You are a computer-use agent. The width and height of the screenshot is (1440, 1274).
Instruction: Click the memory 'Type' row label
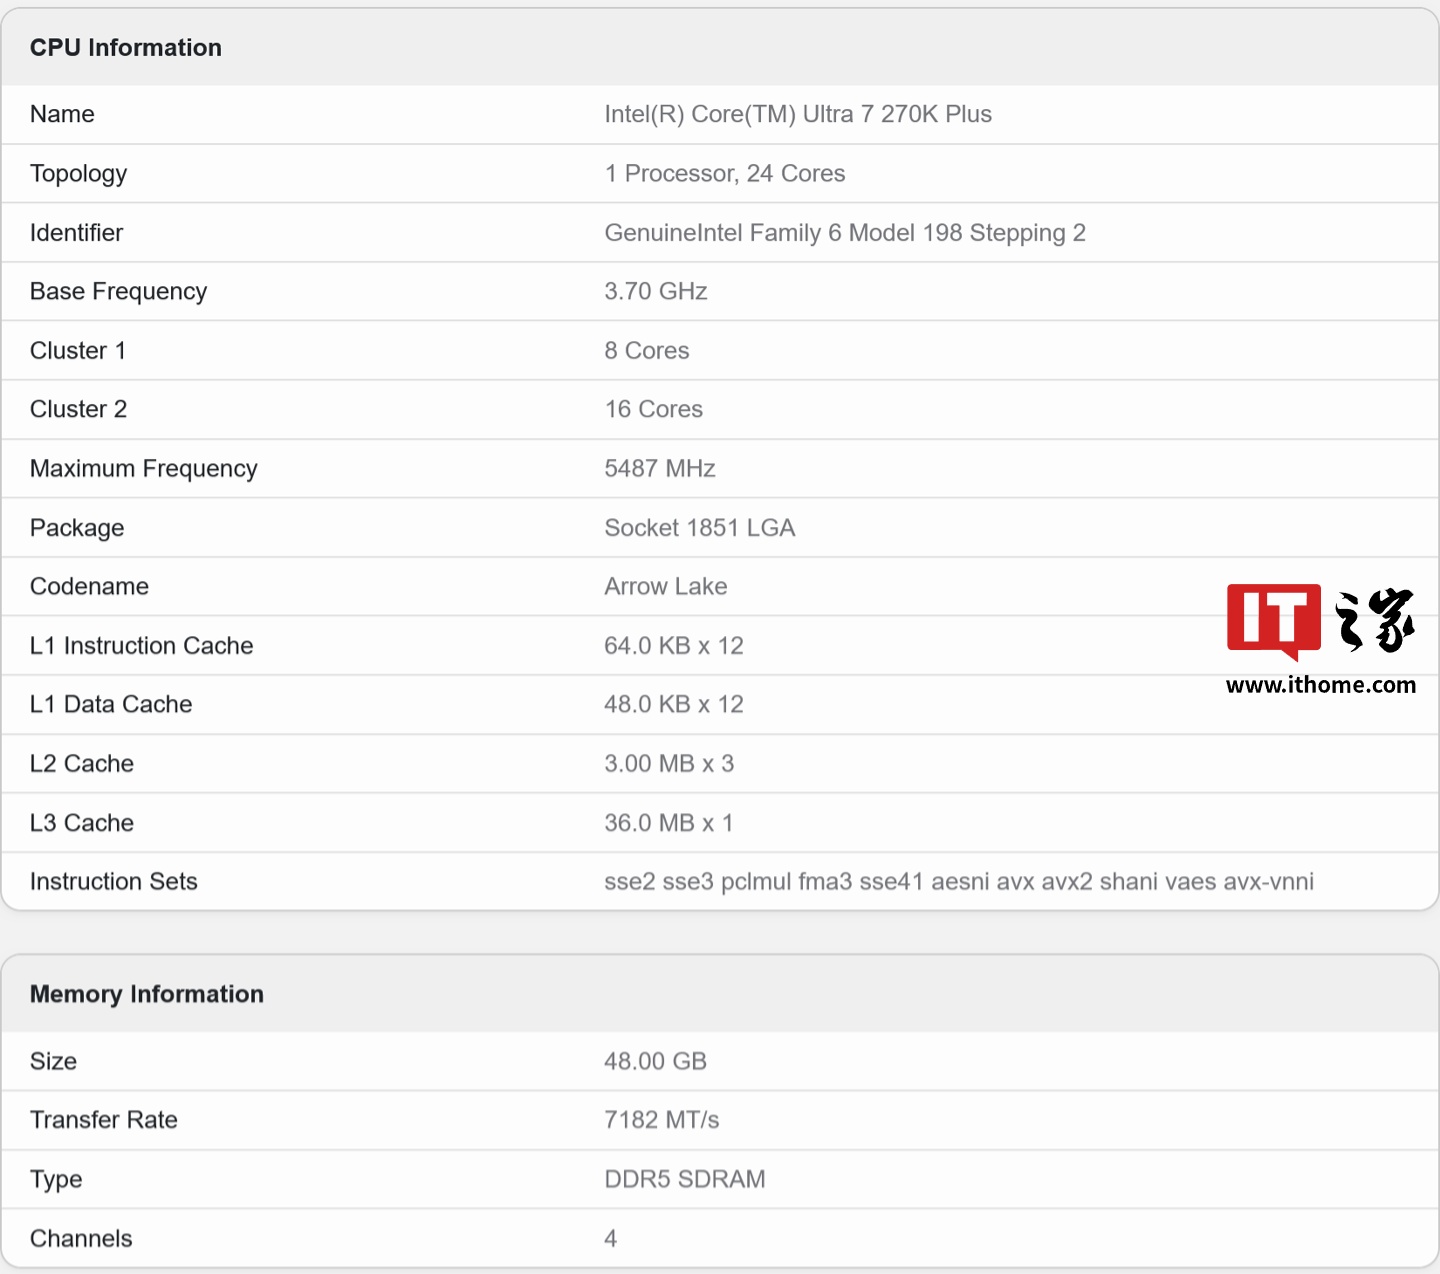56,1180
